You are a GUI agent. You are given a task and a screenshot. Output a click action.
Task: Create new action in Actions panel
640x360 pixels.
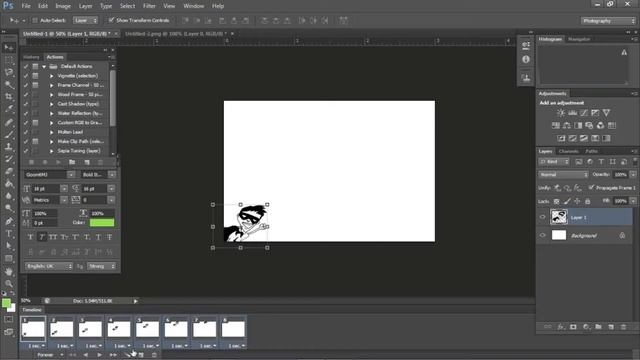point(87,162)
